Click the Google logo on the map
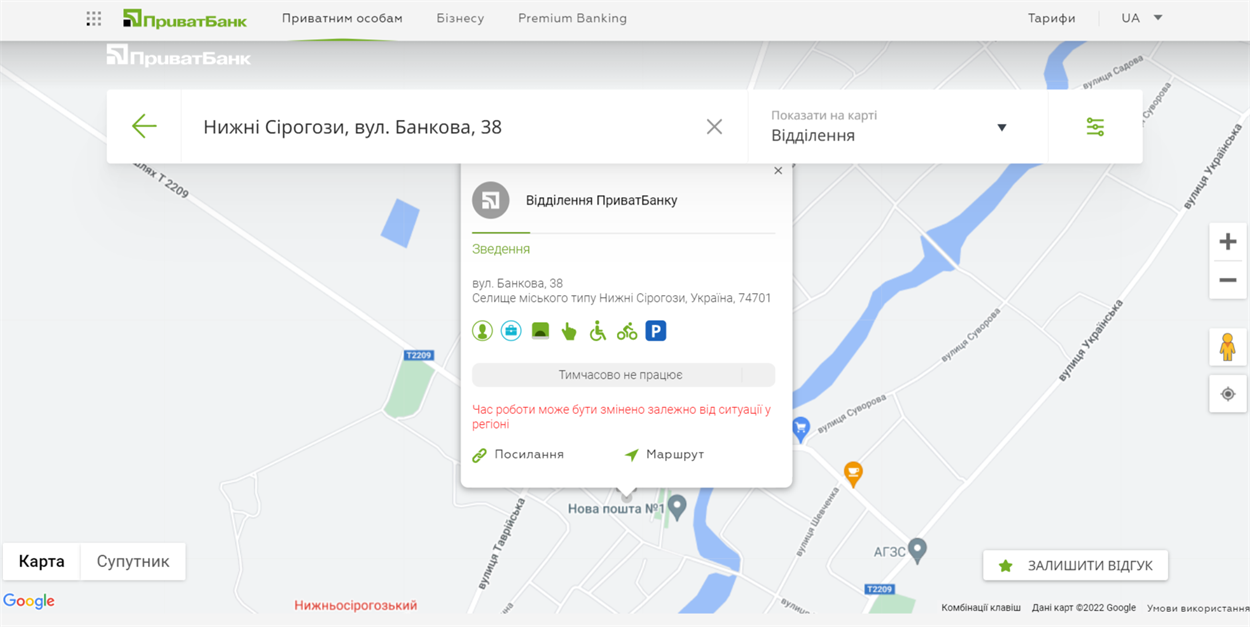1250x627 pixels. pyautogui.click(x=29, y=601)
